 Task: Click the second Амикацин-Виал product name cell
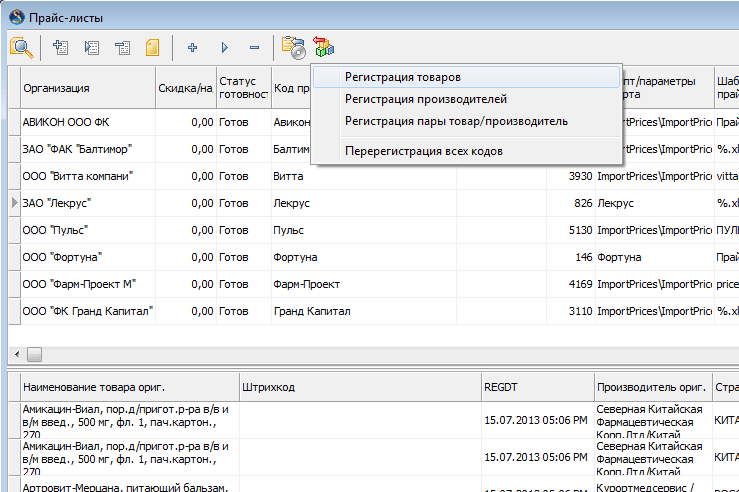pyautogui.click(x=131, y=457)
